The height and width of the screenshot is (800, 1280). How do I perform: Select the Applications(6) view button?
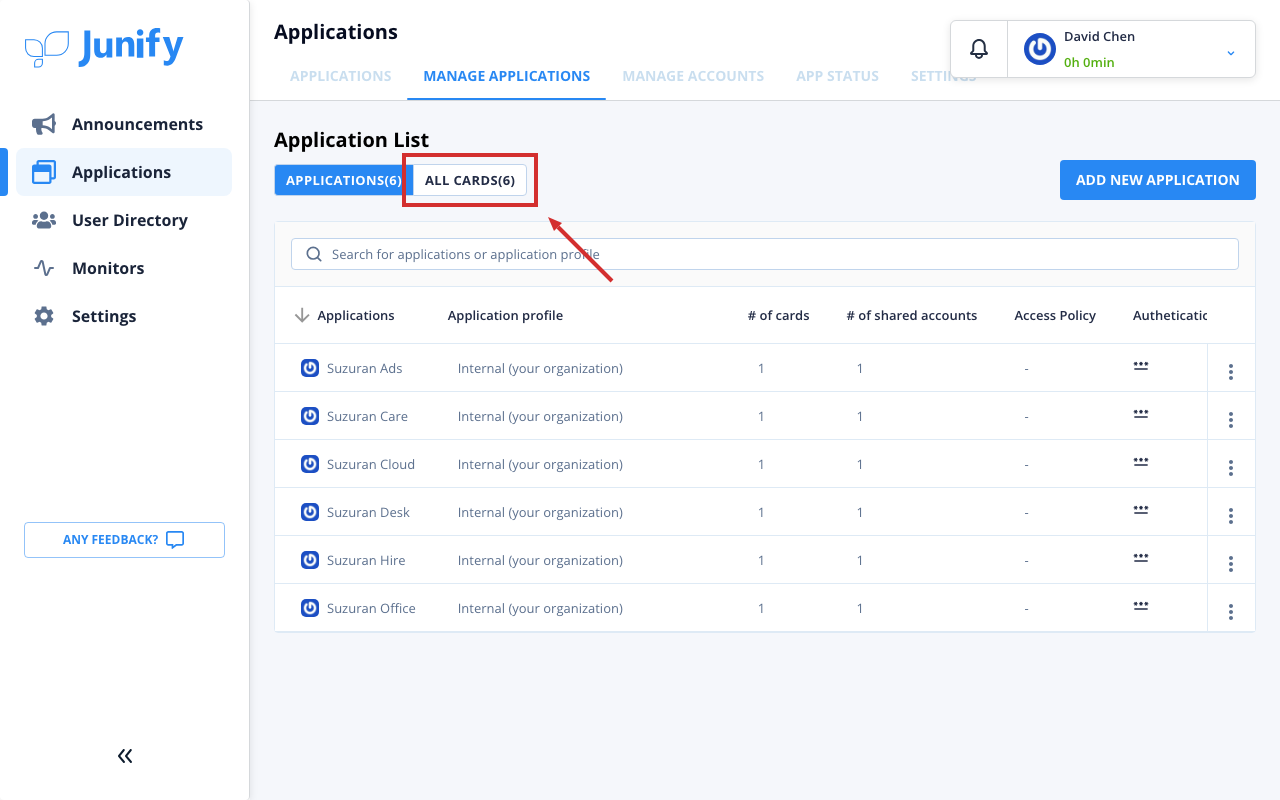[343, 180]
